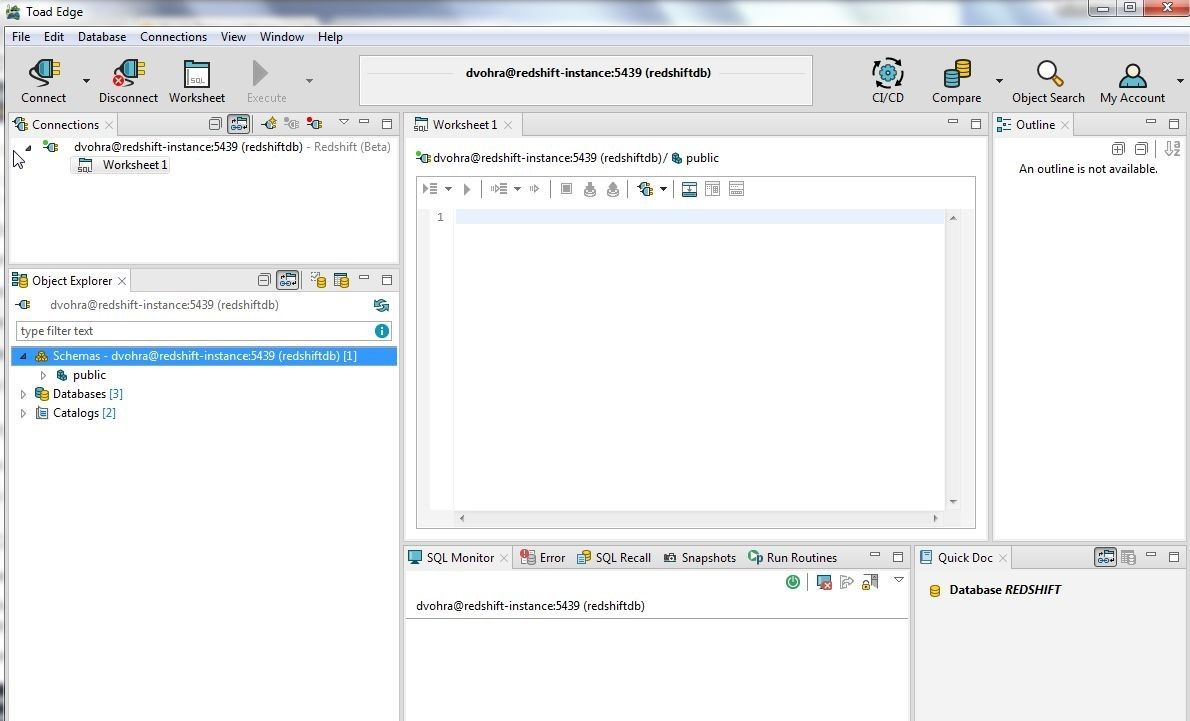1190x721 pixels.
Task: Click grey connect plug icon in Connections panel
Action: [291, 123]
